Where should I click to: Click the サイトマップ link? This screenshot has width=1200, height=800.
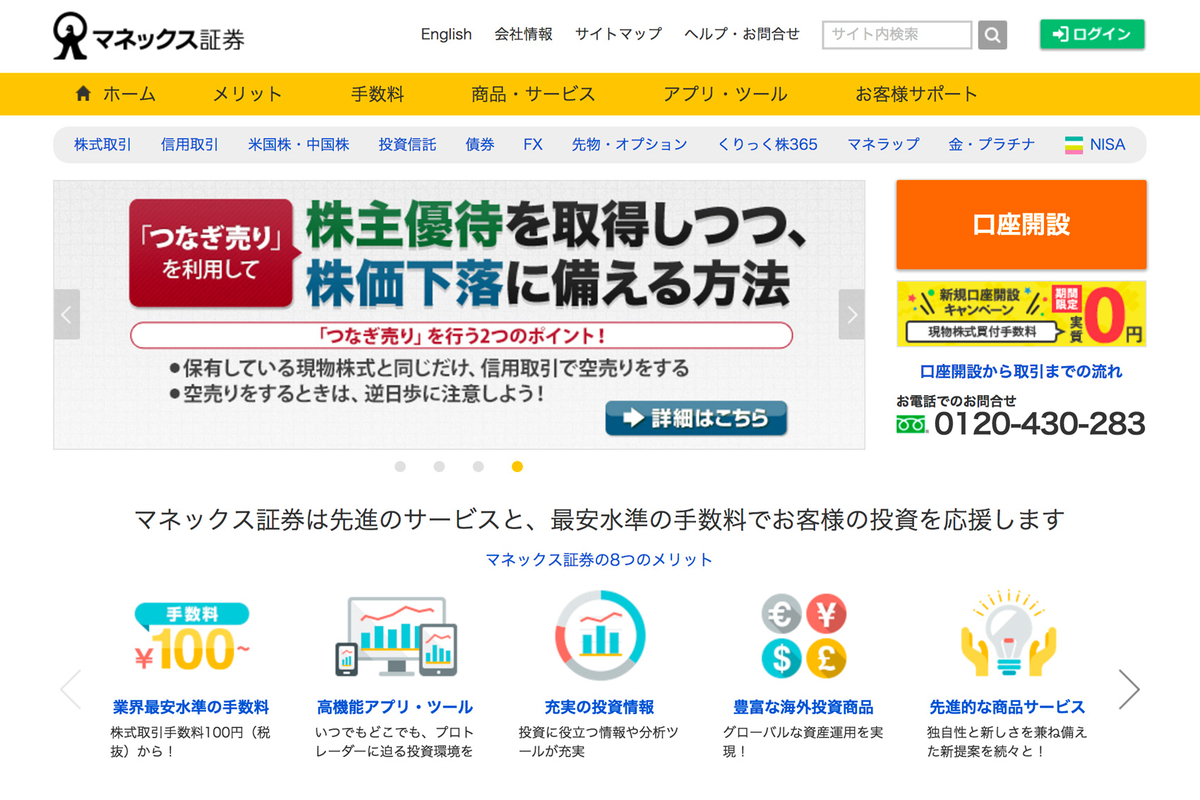click(x=618, y=34)
